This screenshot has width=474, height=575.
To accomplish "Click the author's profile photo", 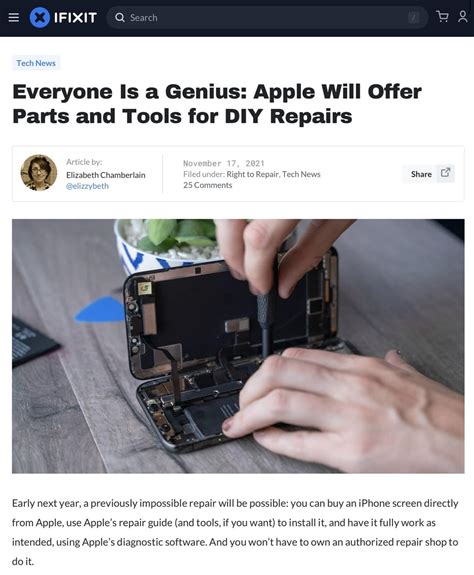I will [39, 173].
